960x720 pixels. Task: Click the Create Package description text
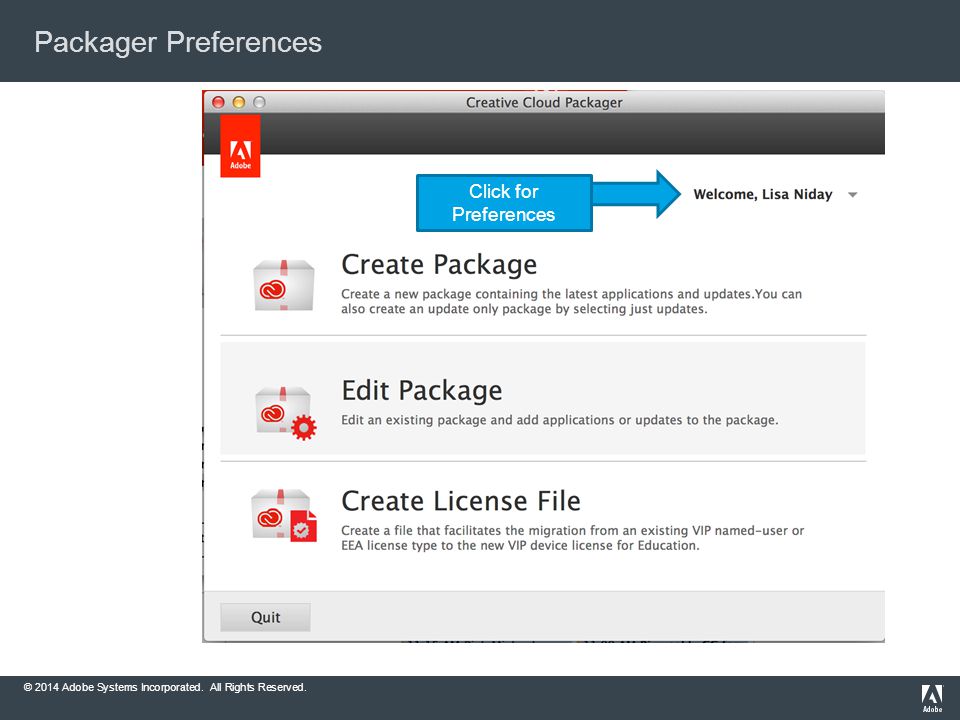click(571, 301)
